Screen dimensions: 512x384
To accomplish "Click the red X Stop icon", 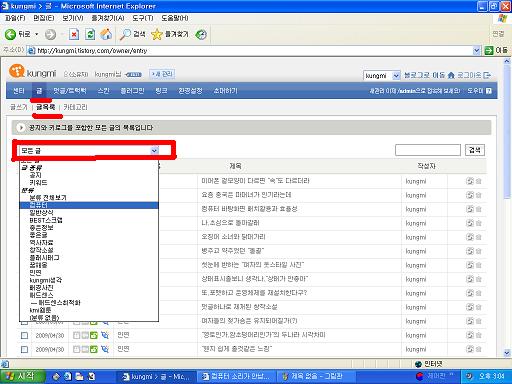I will click(74, 34).
